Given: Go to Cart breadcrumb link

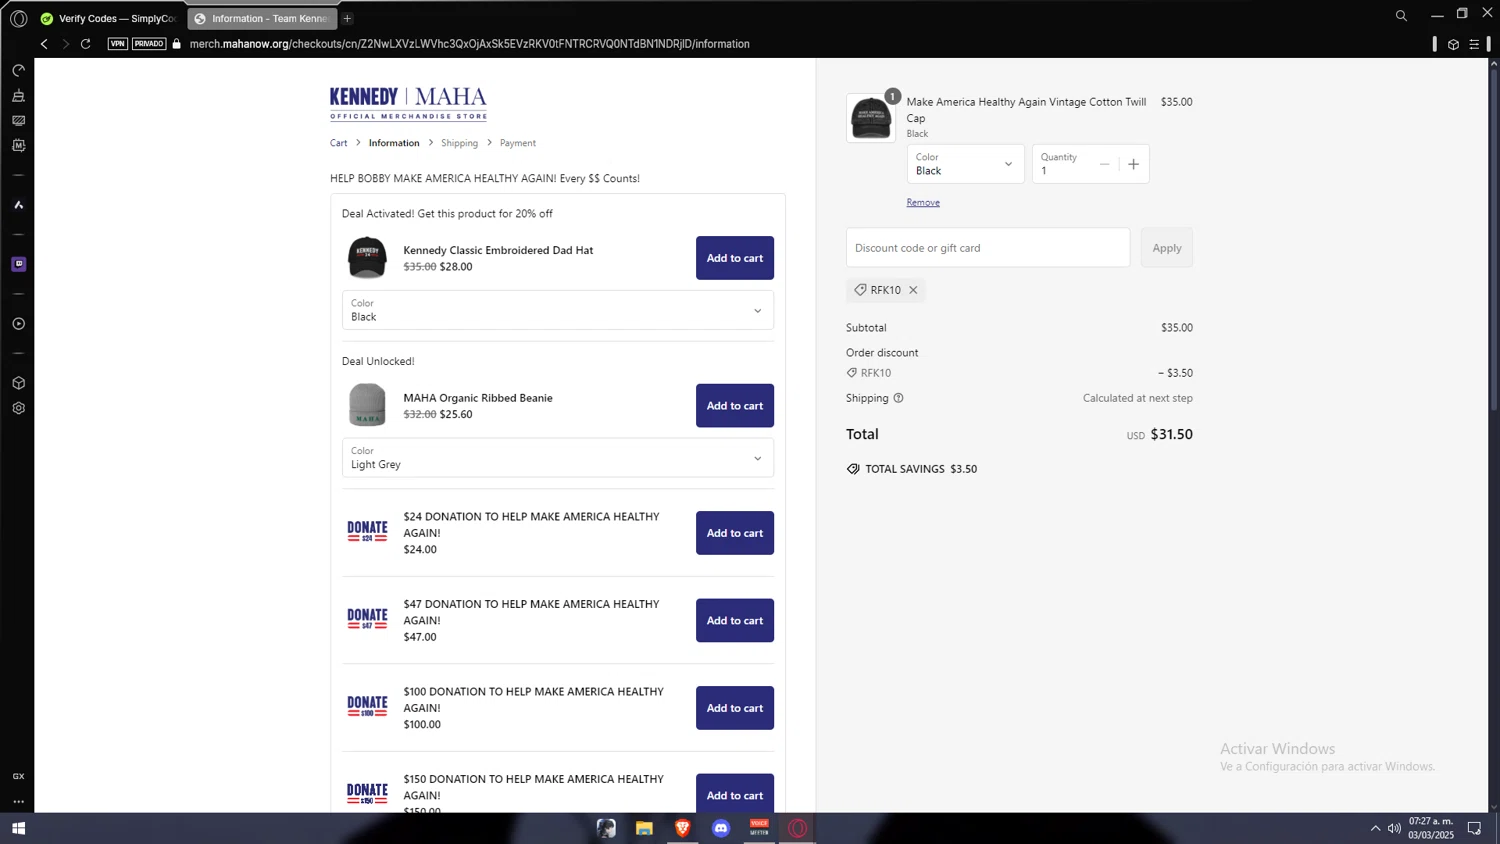Looking at the screenshot, I should (x=339, y=143).
